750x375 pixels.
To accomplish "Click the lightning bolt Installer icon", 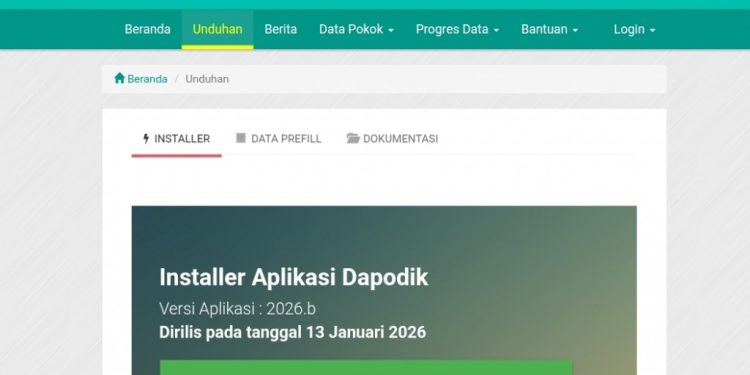I will (x=146, y=139).
